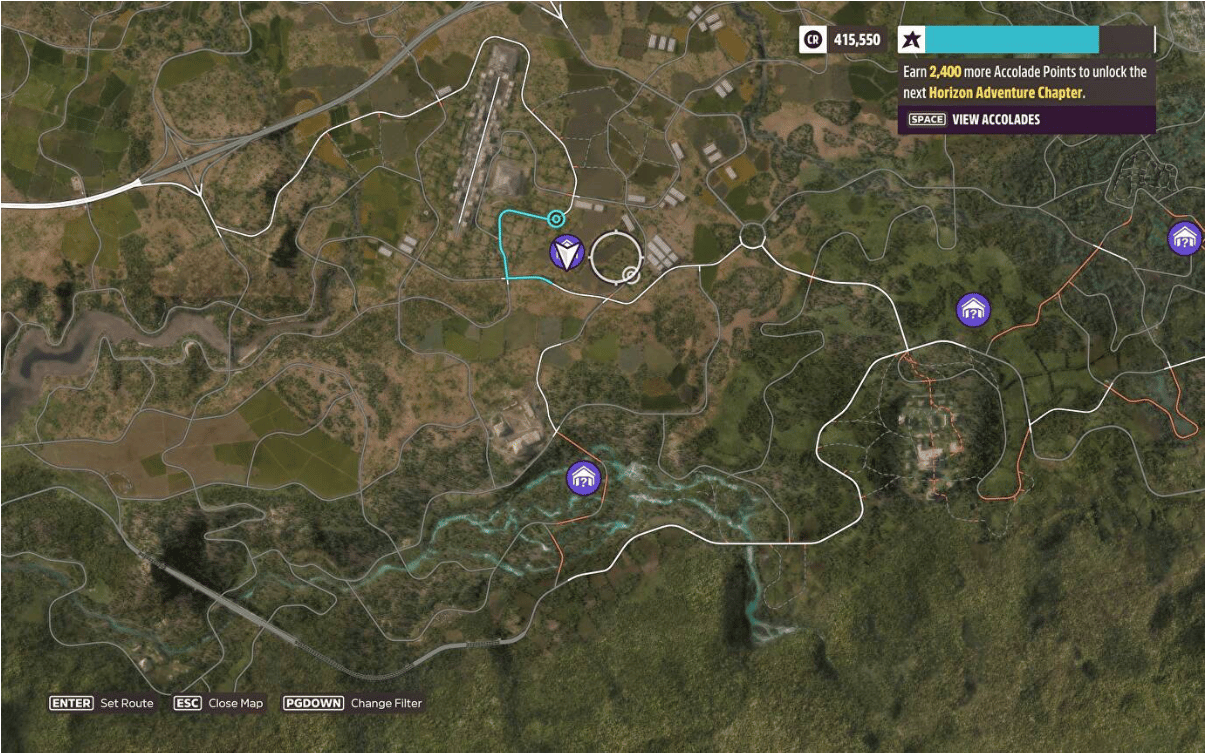The height and width of the screenshot is (754, 1206).
Task: Click the CR credits icon
Action: 812,40
